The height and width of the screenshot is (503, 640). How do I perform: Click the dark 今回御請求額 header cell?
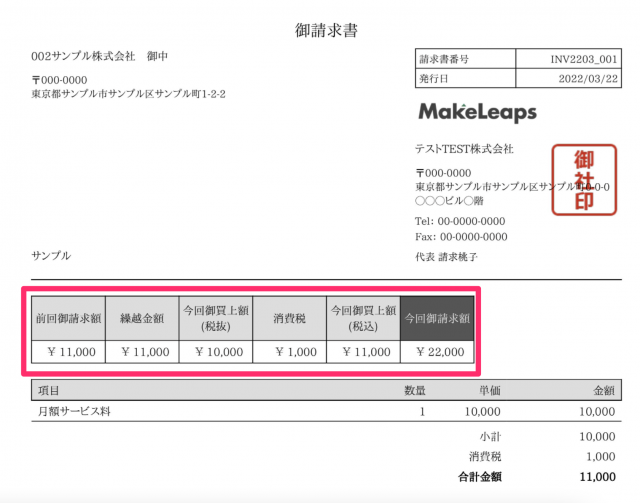436,318
